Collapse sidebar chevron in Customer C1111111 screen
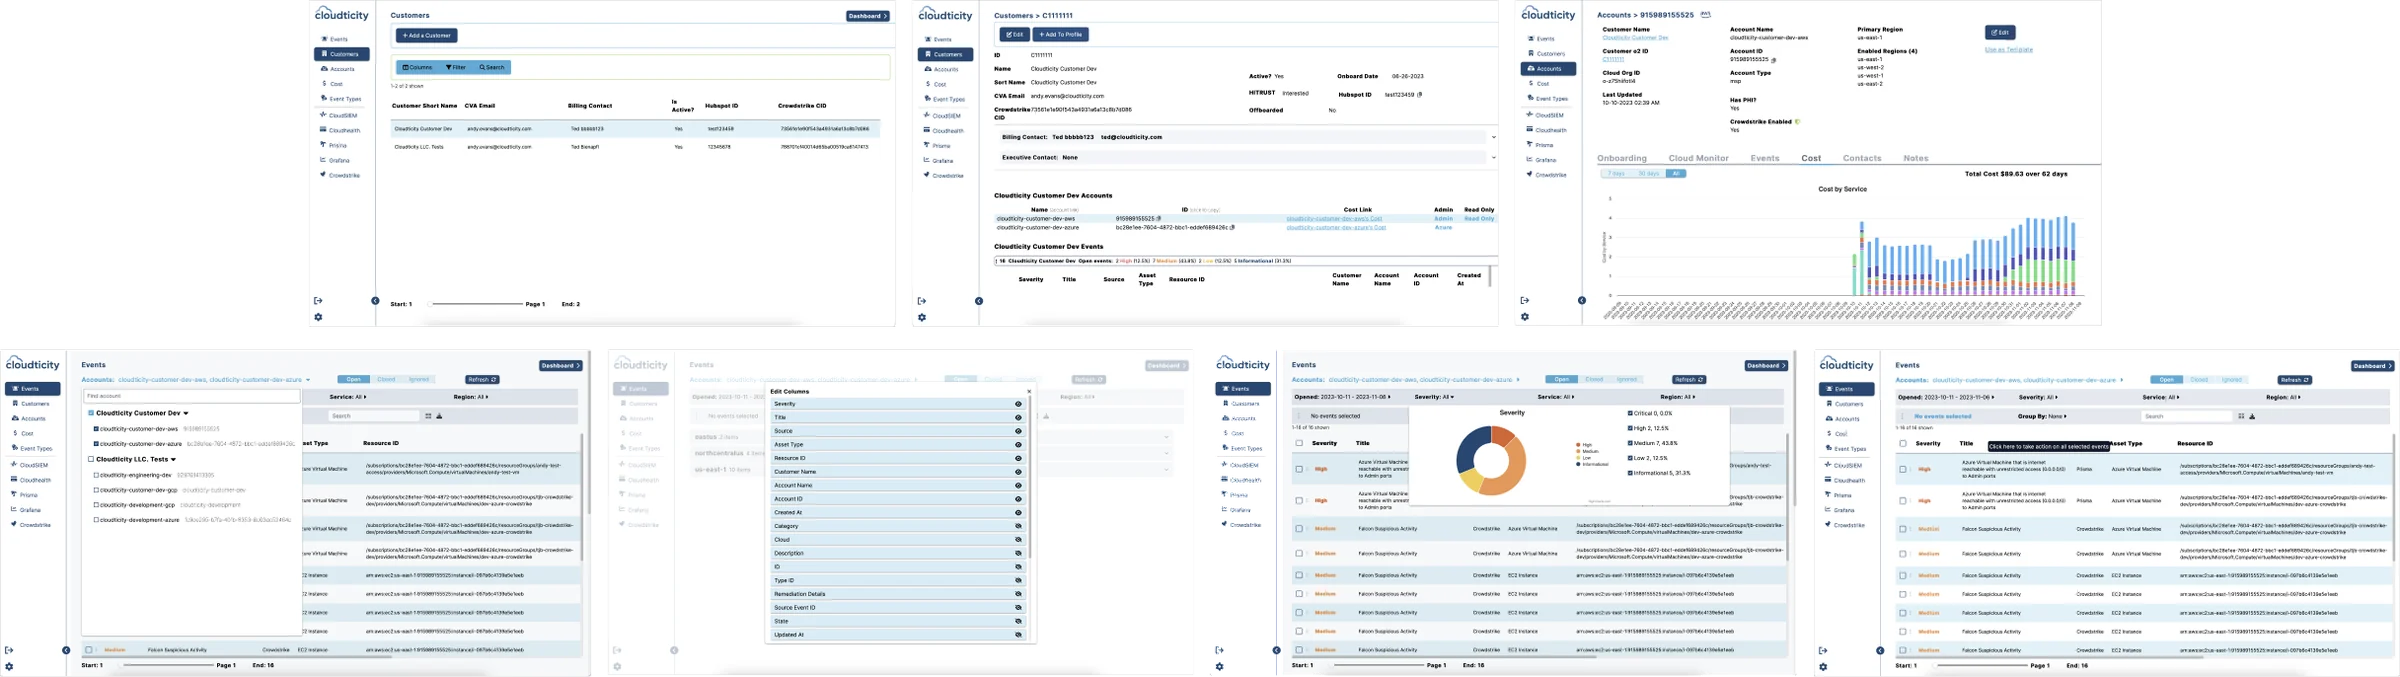This screenshot has width=2400, height=677. (x=979, y=300)
